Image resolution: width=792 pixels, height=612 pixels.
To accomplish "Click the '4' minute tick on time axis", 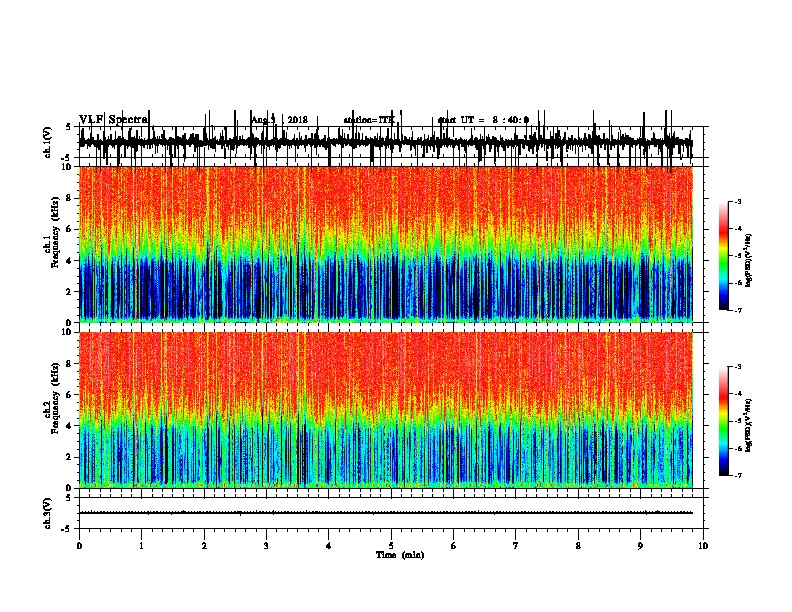I will (329, 546).
